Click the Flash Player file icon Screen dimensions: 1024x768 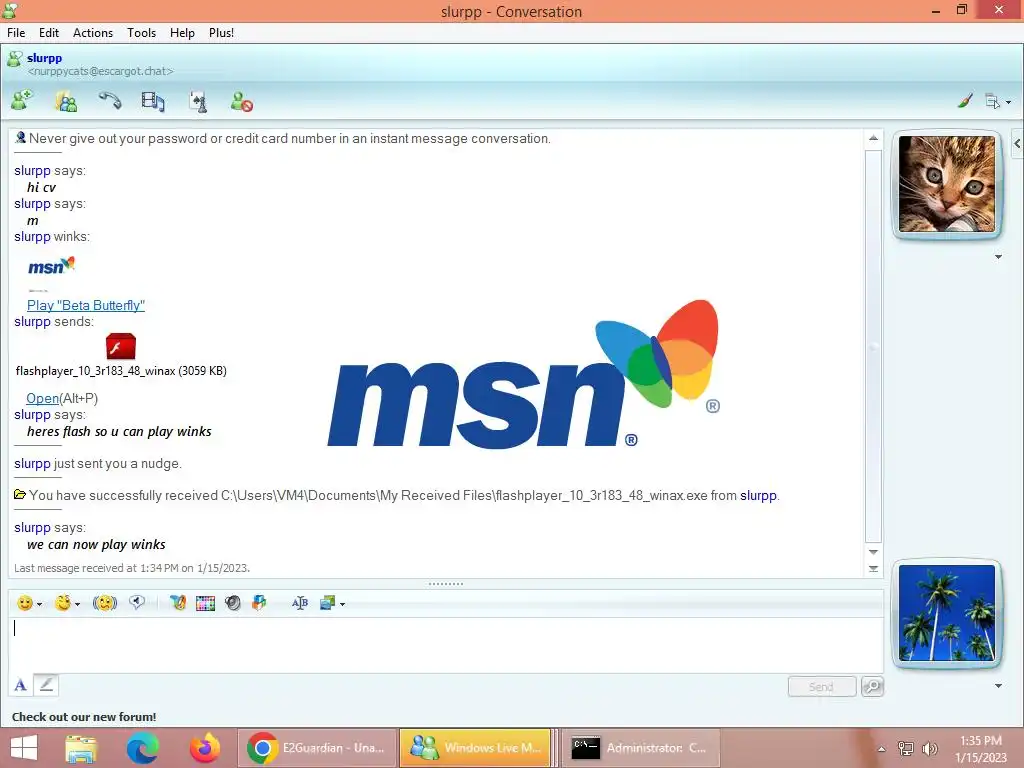pos(121,347)
